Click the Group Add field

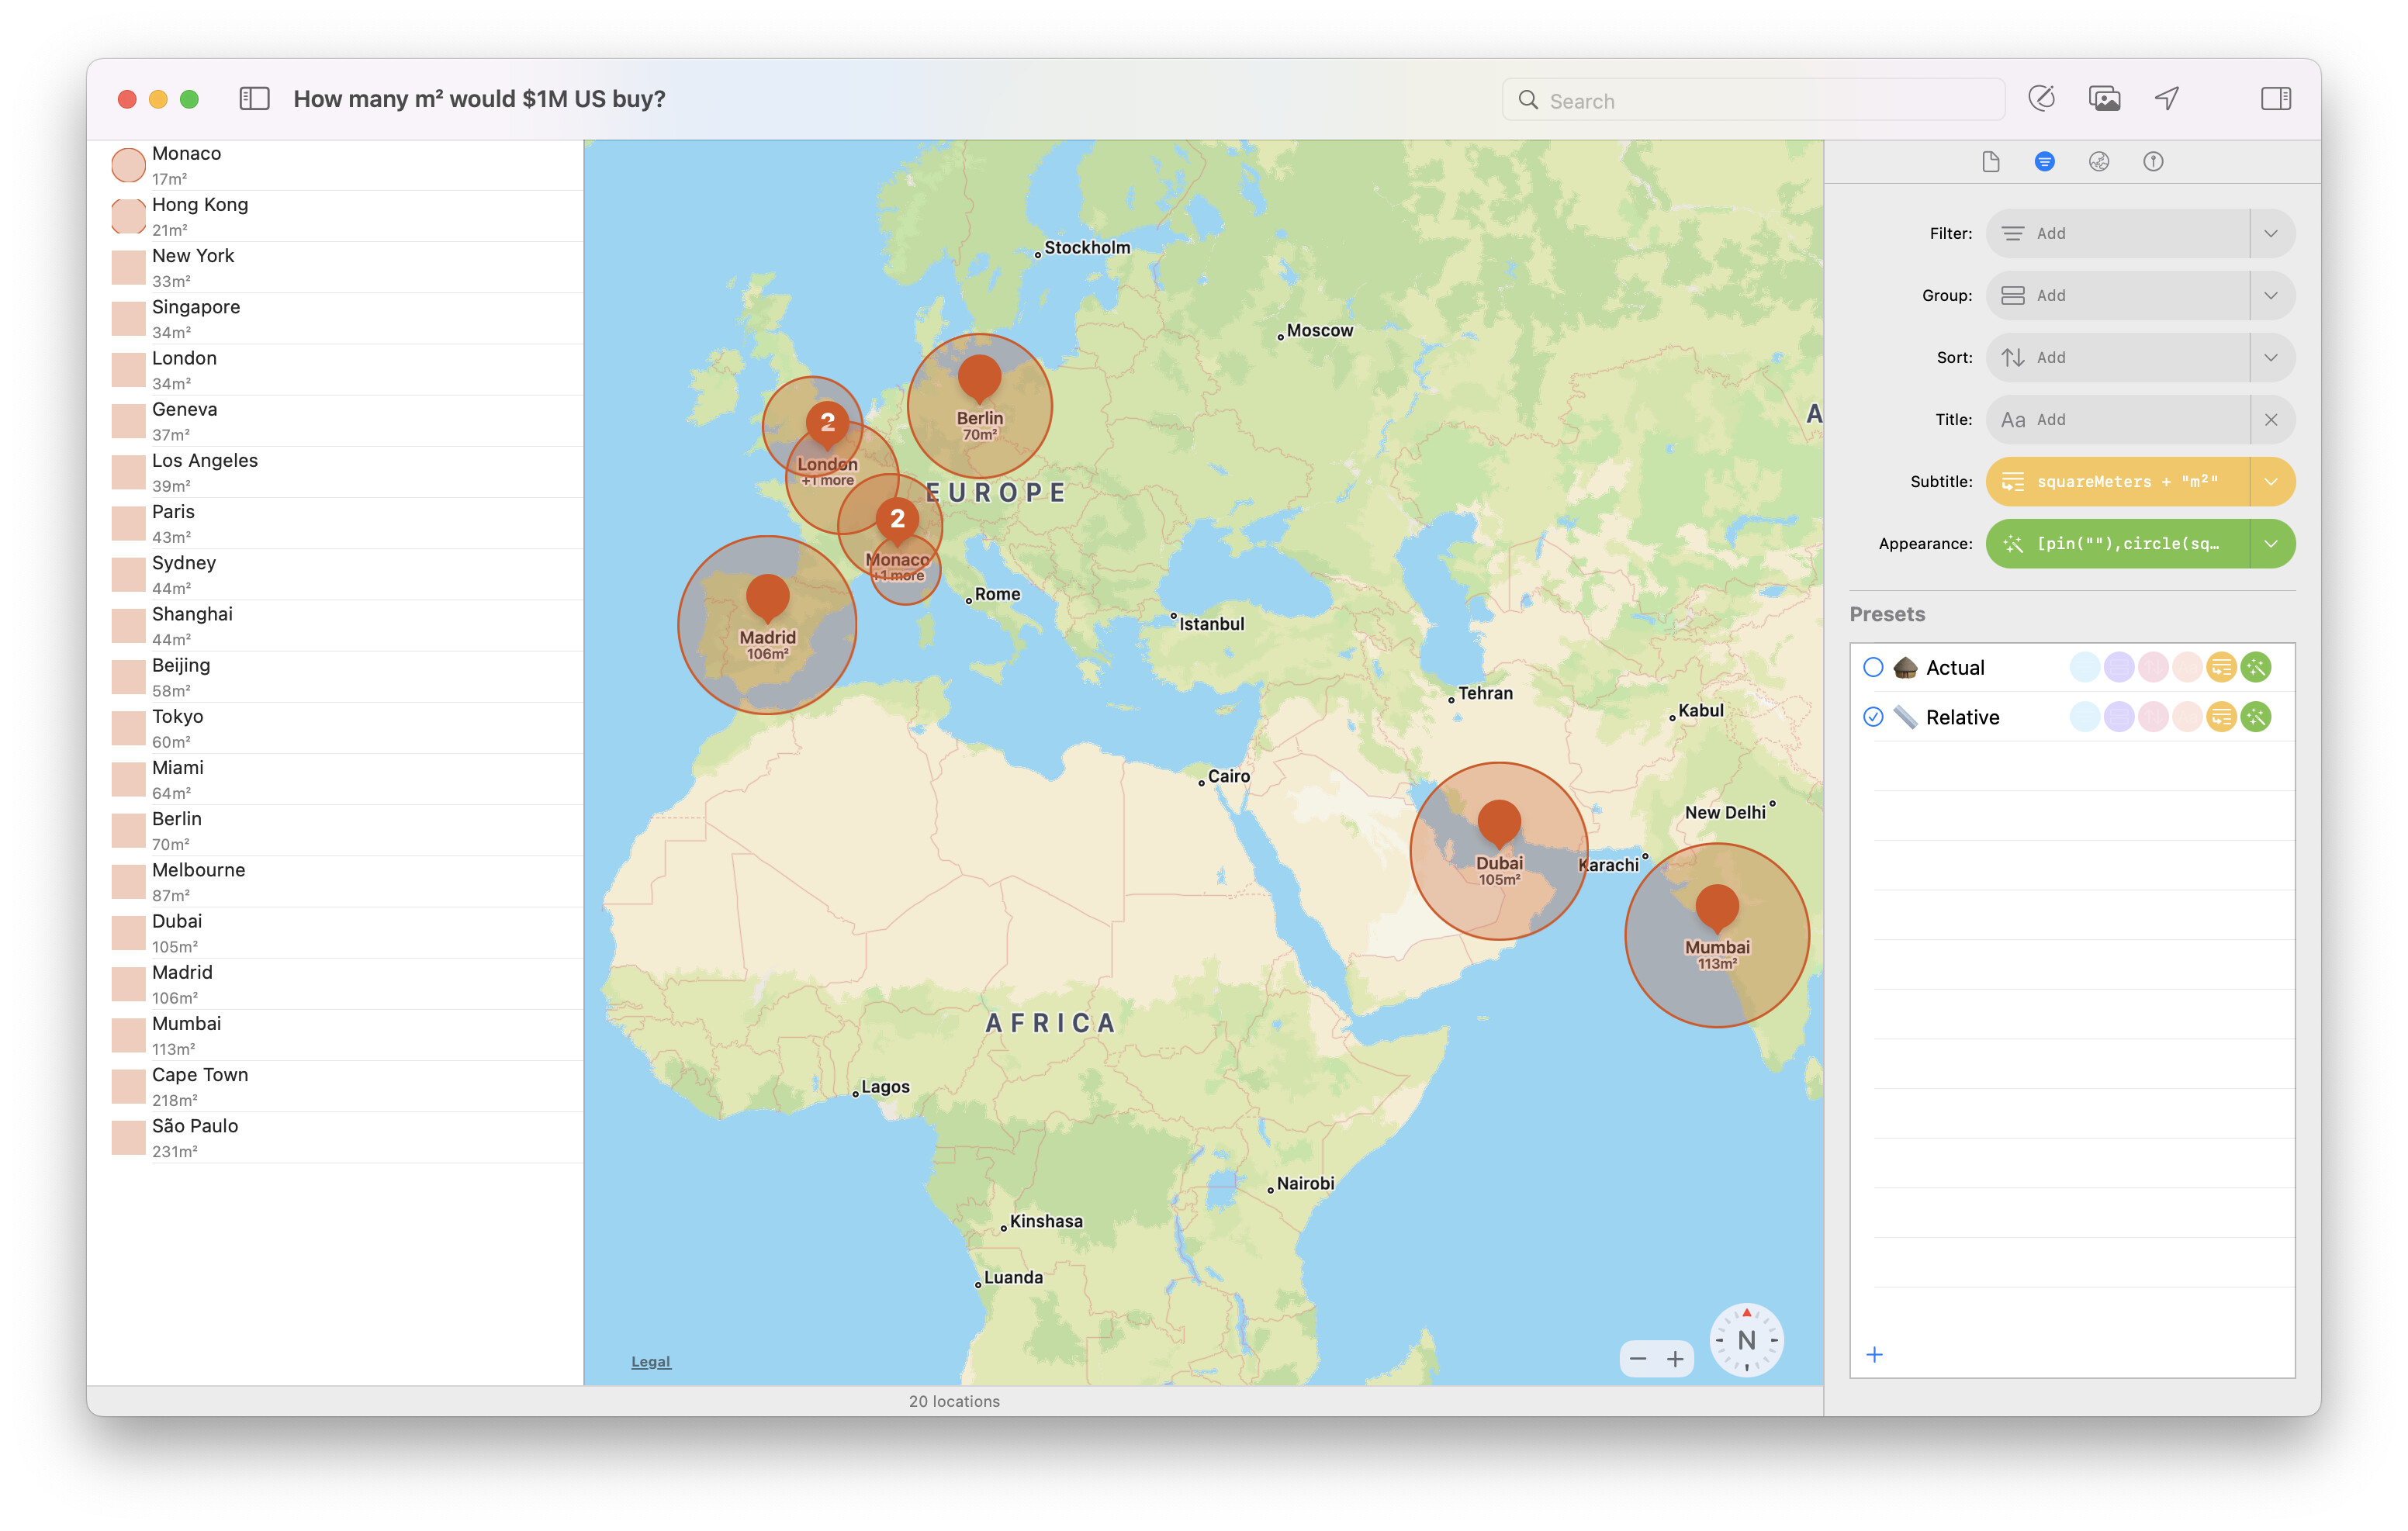2118,295
